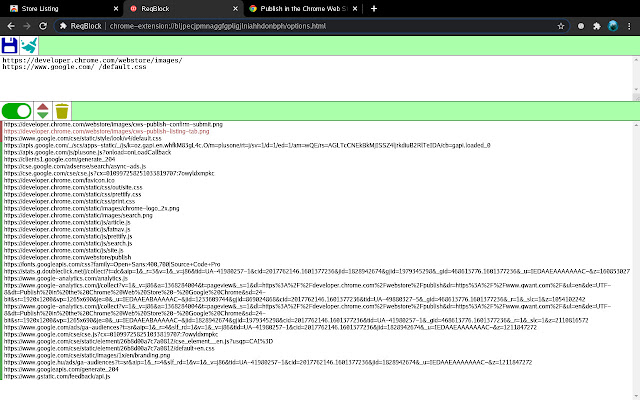Click the https://developer.chrome.com/webstore/images/ rule line
This screenshot has width=640, height=400.
(x=92, y=60)
